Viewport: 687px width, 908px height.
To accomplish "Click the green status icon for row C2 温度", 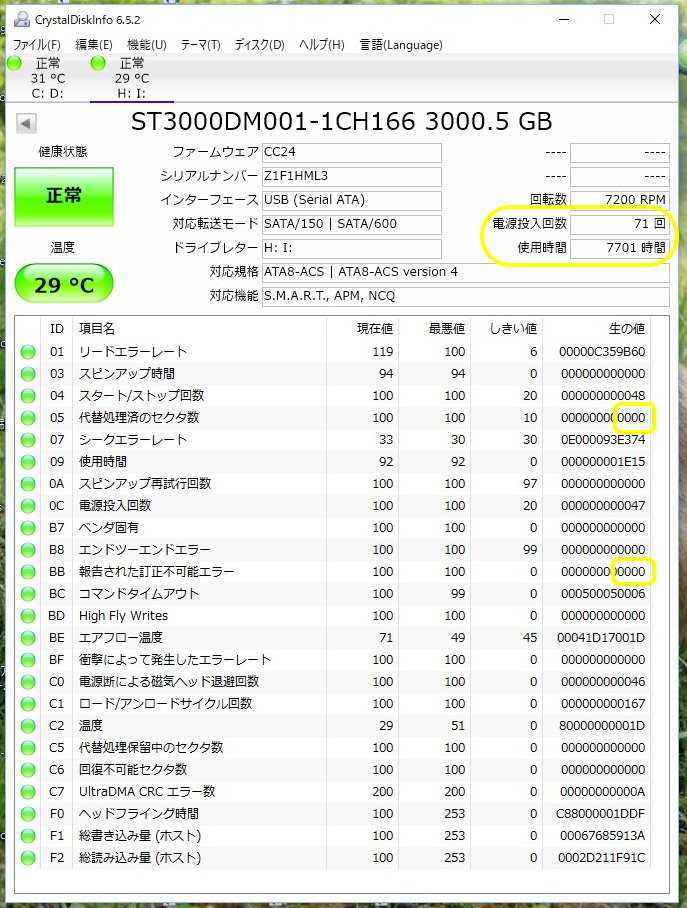I will click(28, 726).
